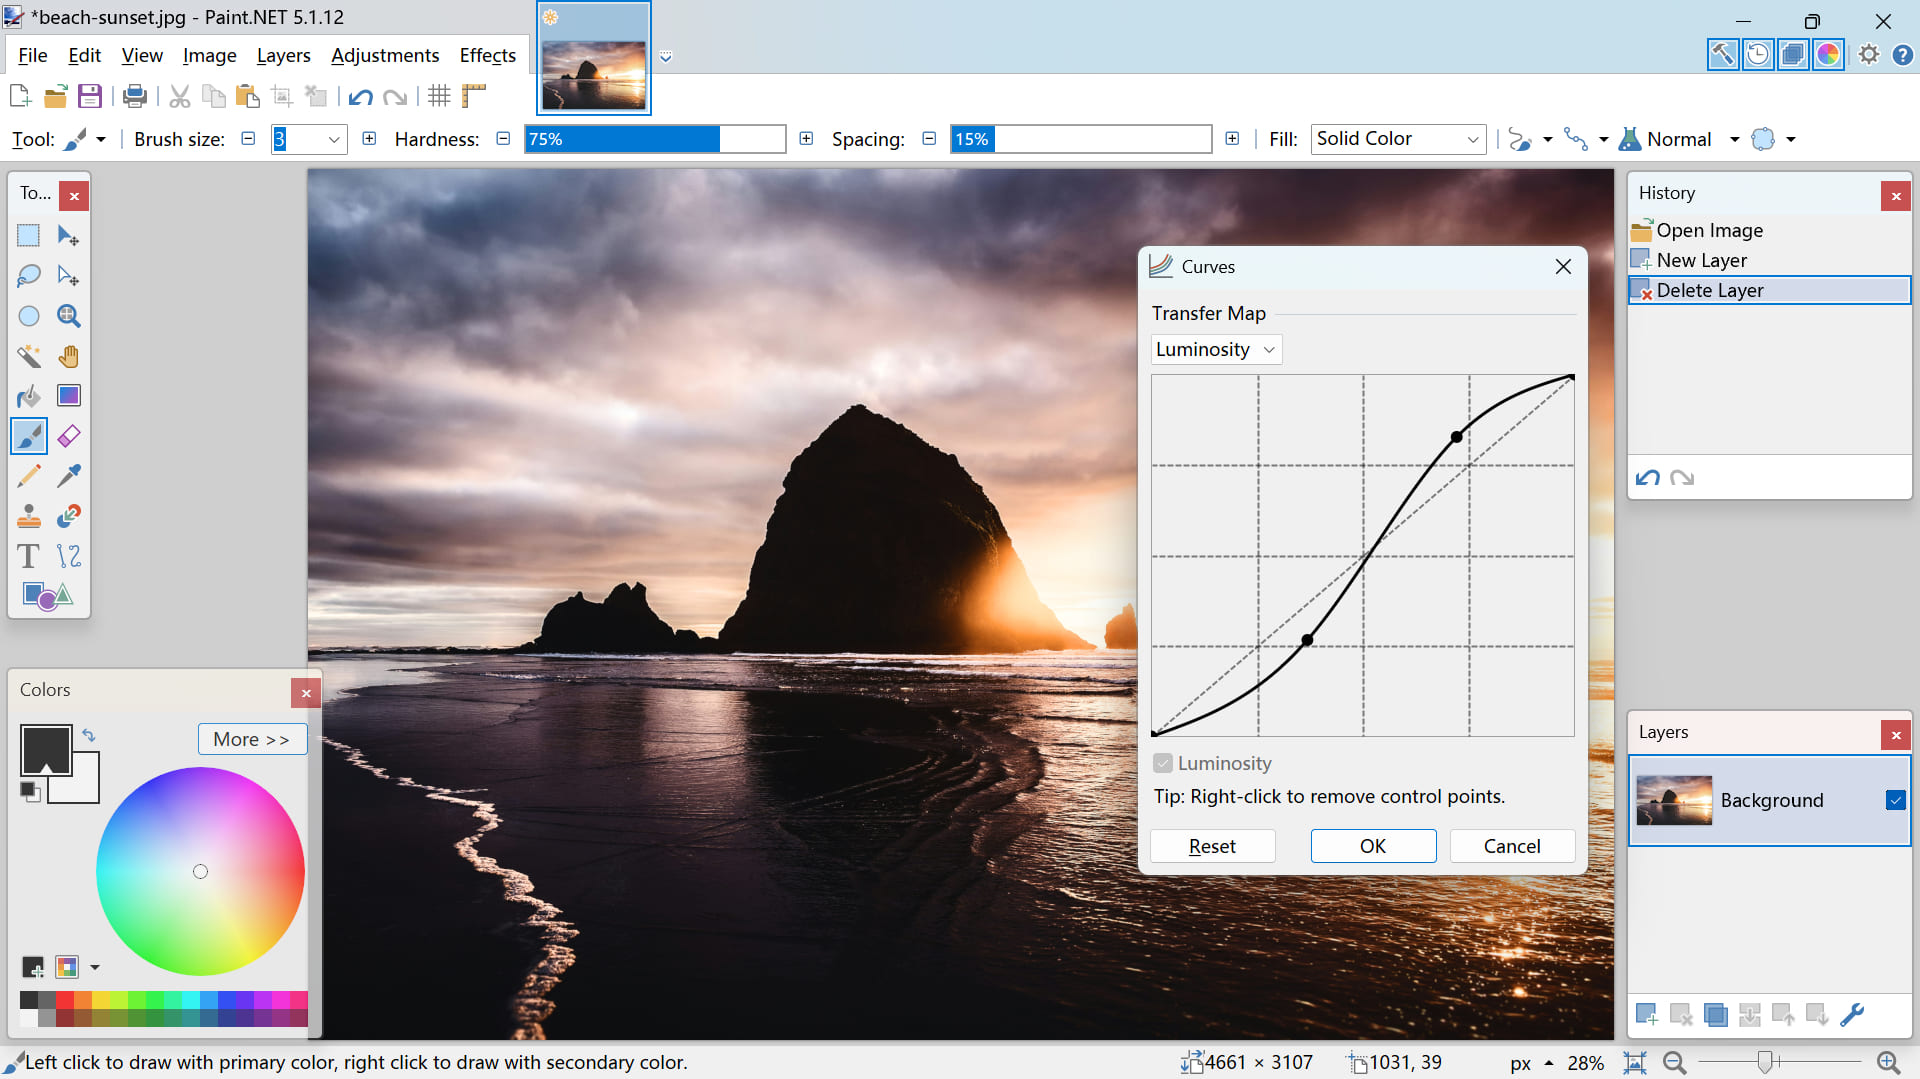Expand the Brush size dropdown
The width and height of the screenshot is (1920, 1079).
pyautogui.click(x=334, y=139)
